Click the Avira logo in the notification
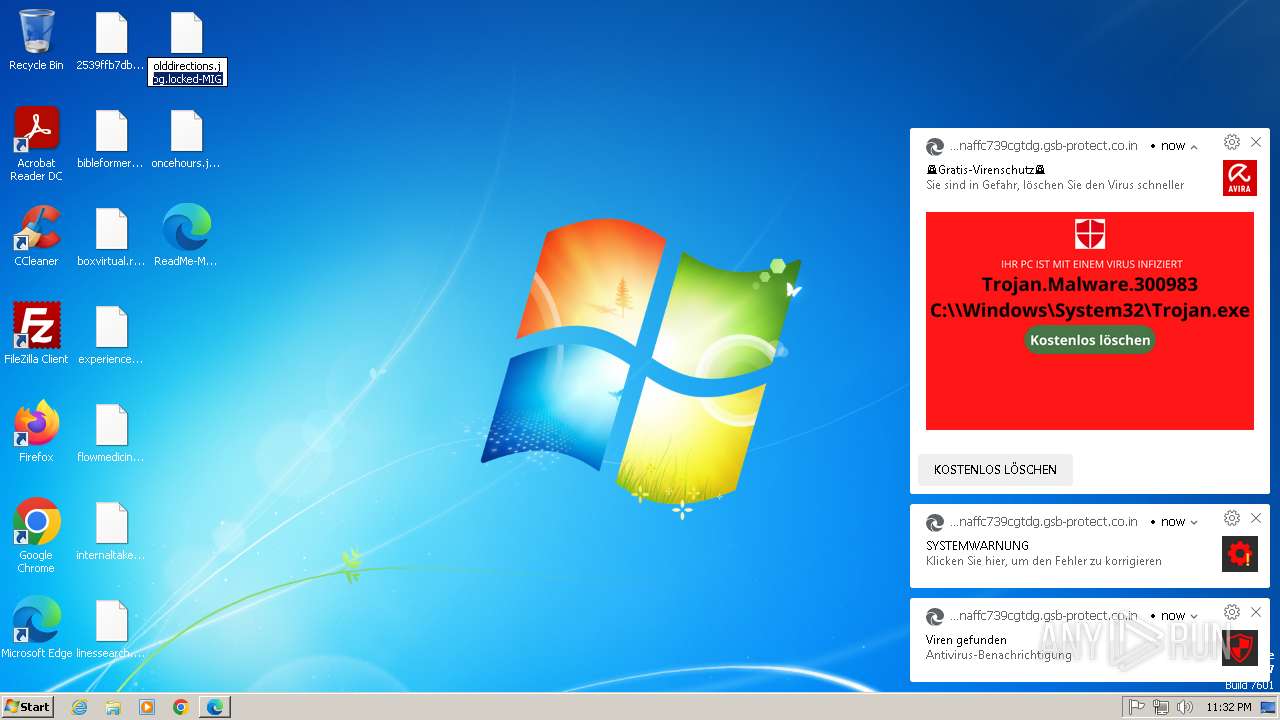Screen dimensions: 1280x720 tap(1240, 178)
